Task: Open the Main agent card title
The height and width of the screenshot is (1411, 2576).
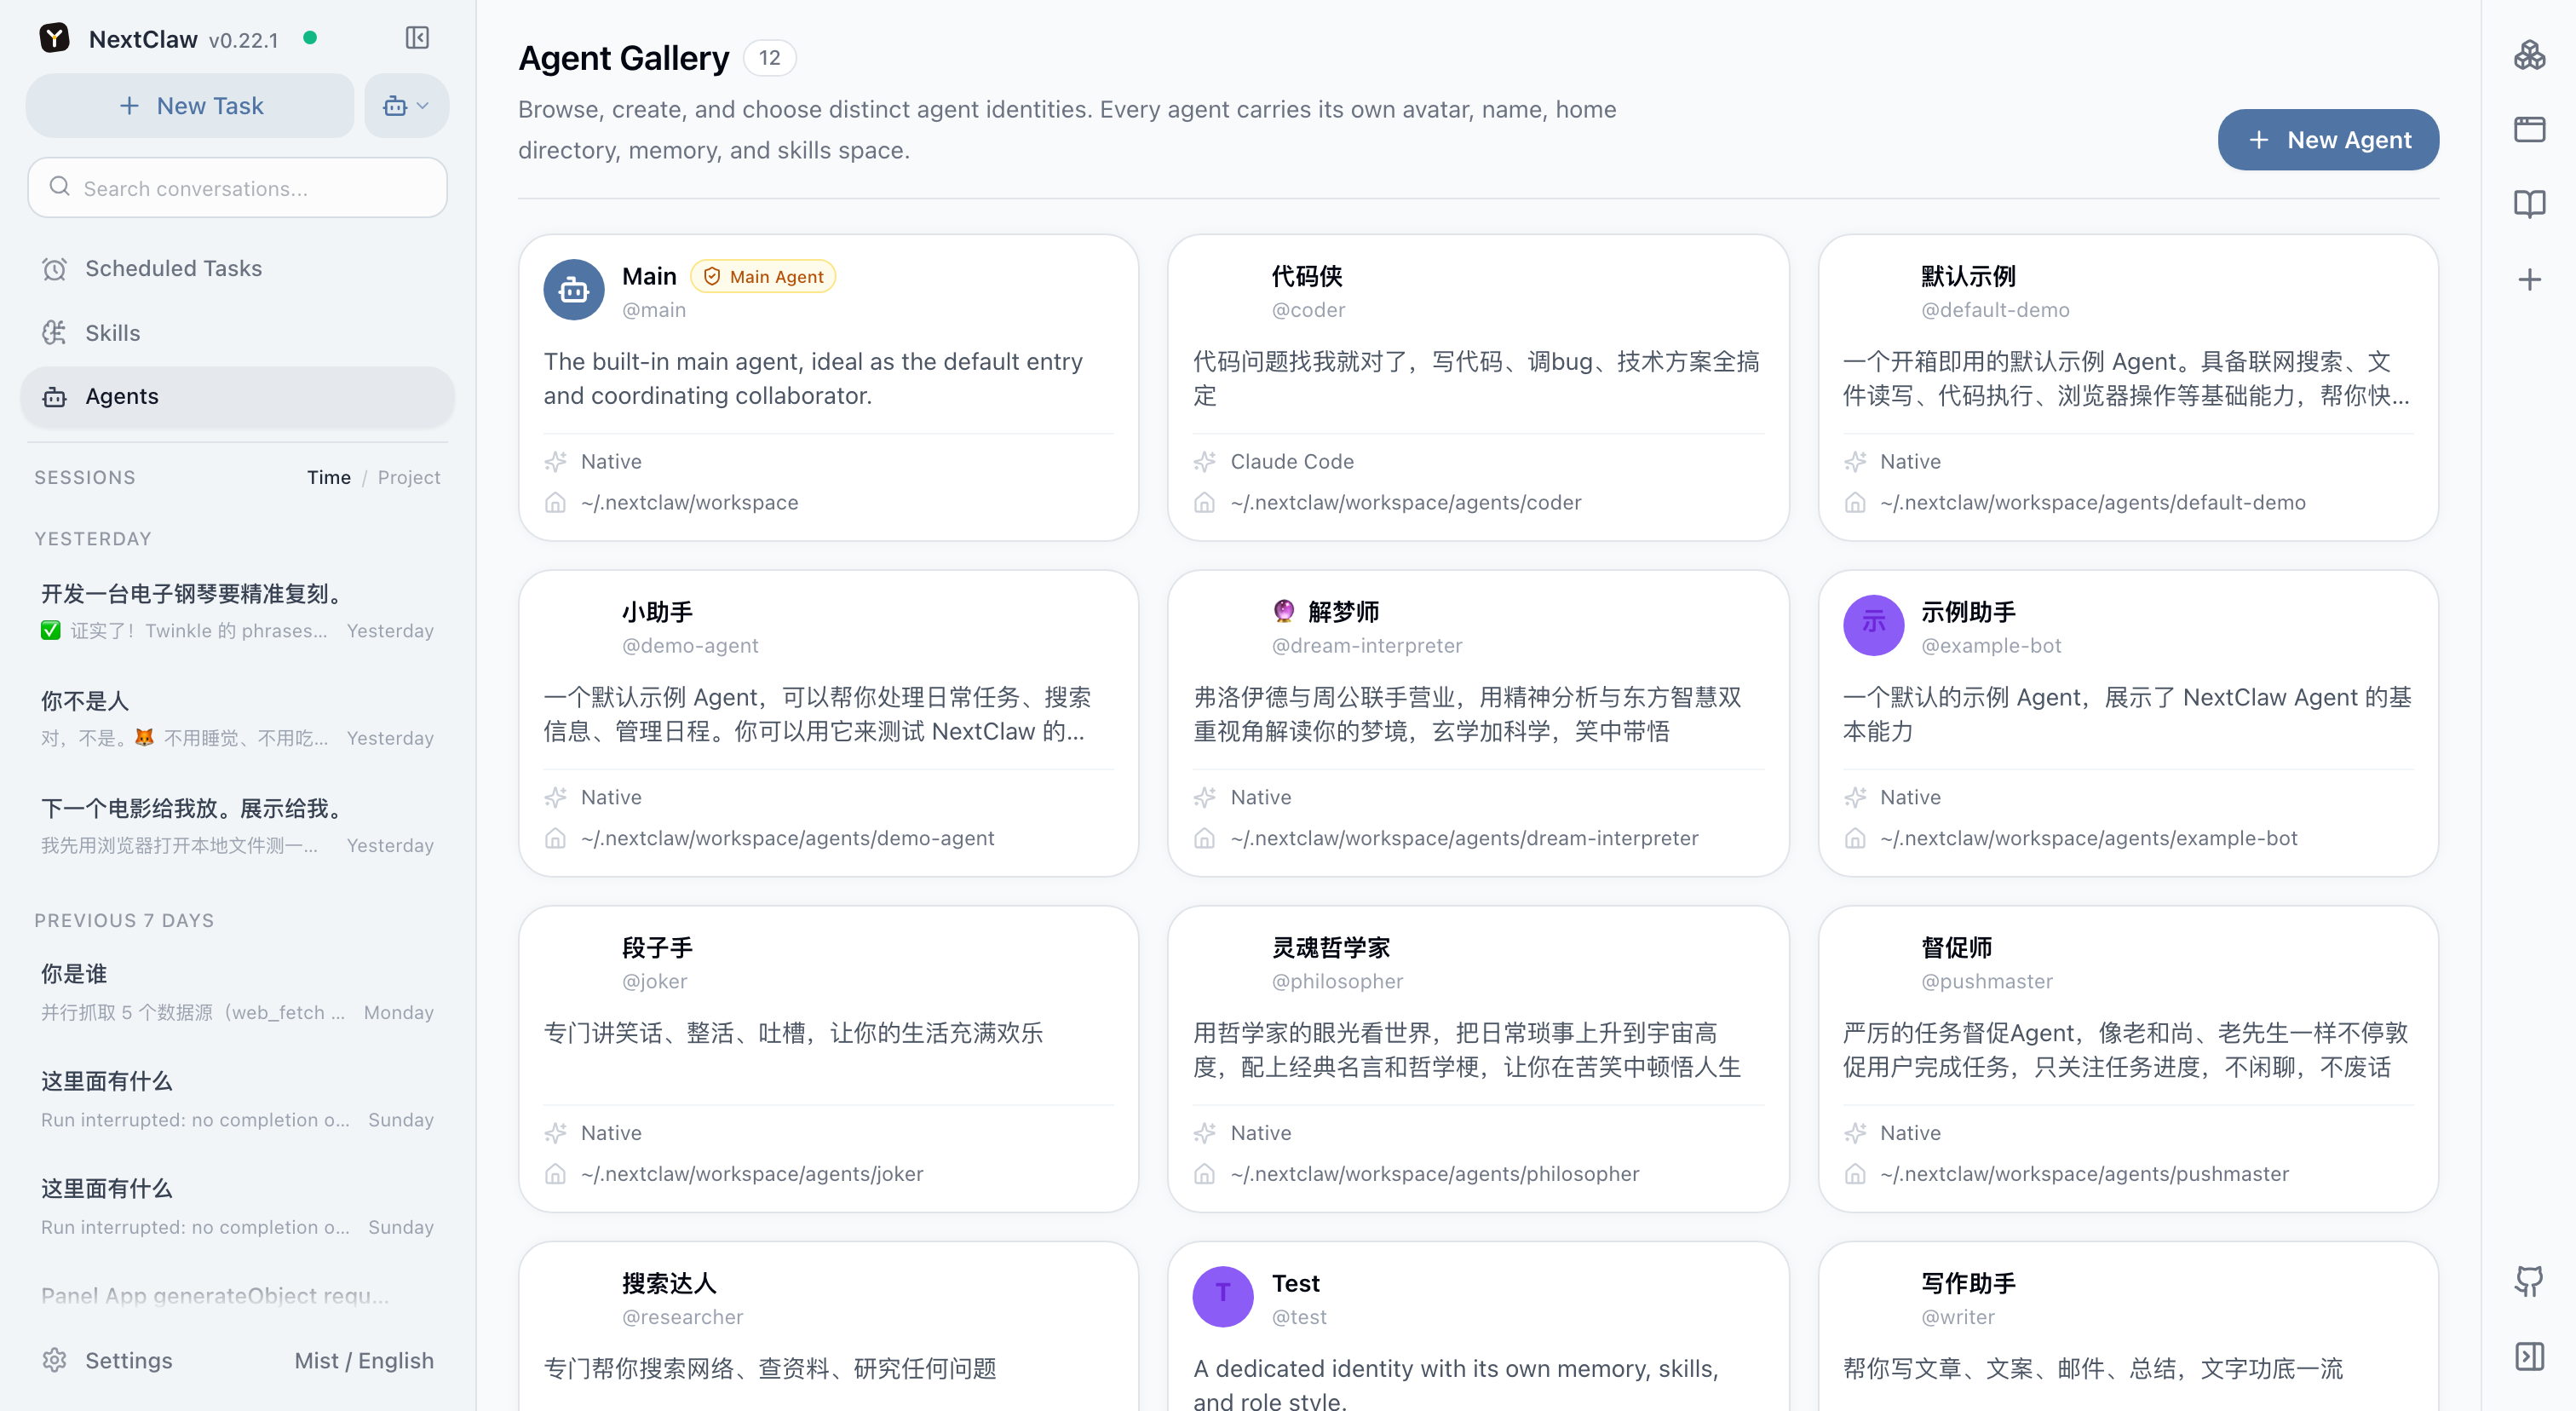Action: pyautogui.click(x=649, y=276)
